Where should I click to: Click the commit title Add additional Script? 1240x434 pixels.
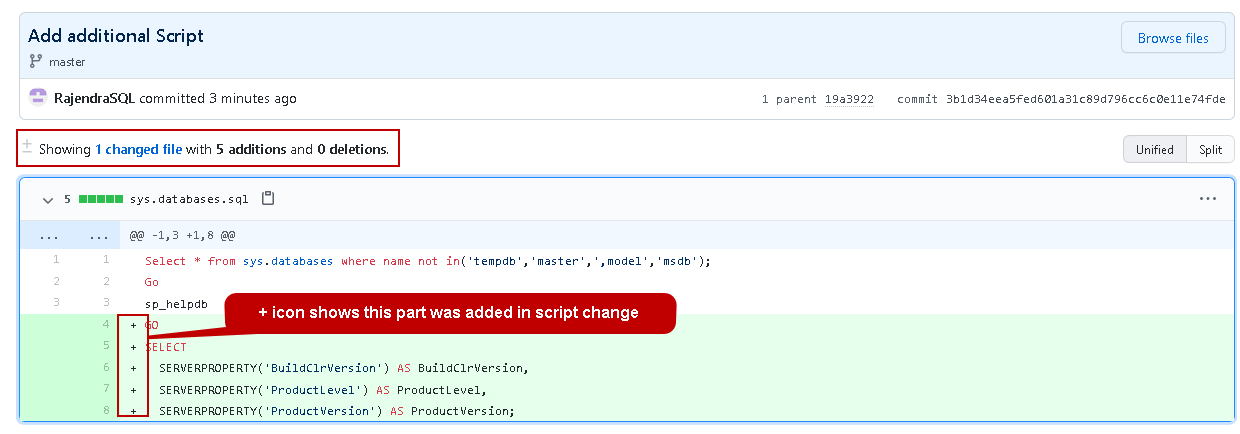116,36
